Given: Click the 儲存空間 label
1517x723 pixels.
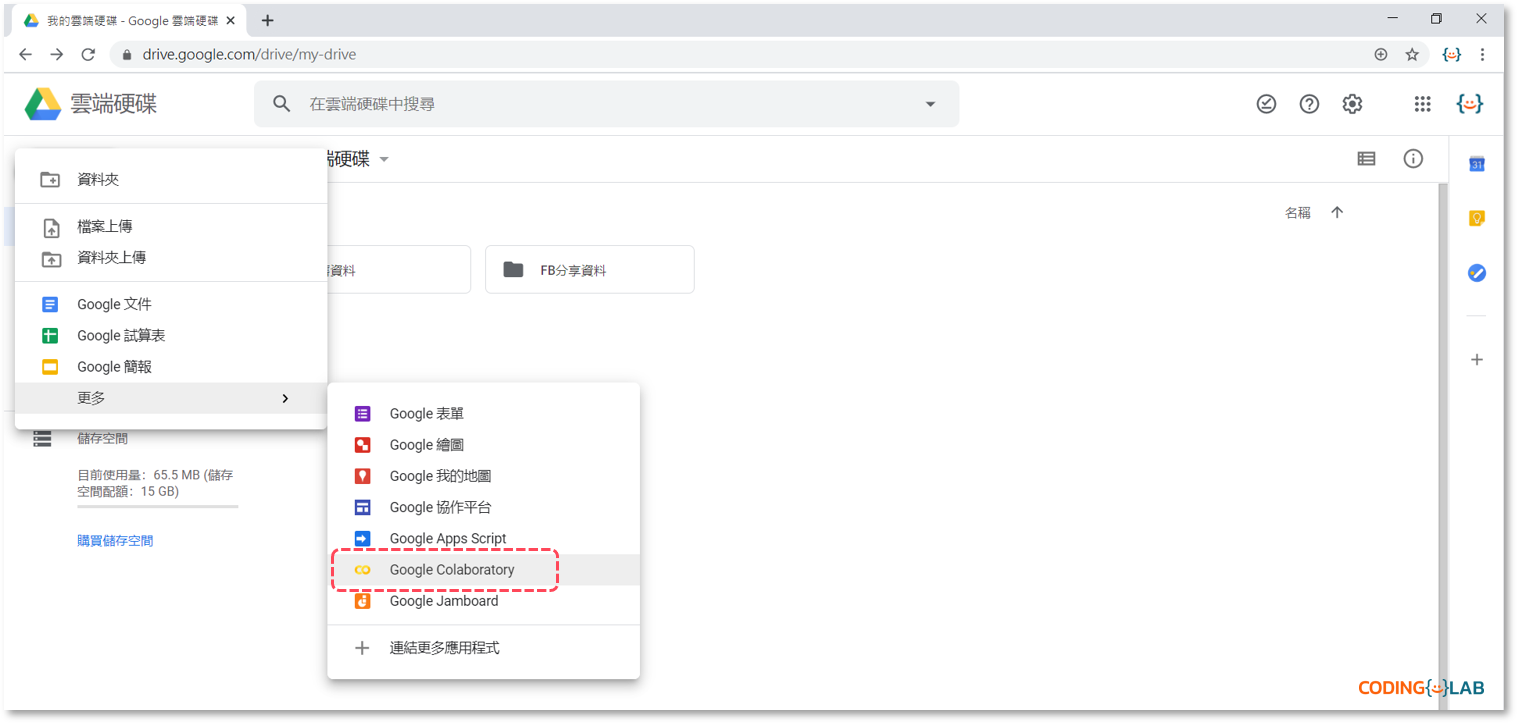Looking at the screenshot, I should (x=103, y=439).
